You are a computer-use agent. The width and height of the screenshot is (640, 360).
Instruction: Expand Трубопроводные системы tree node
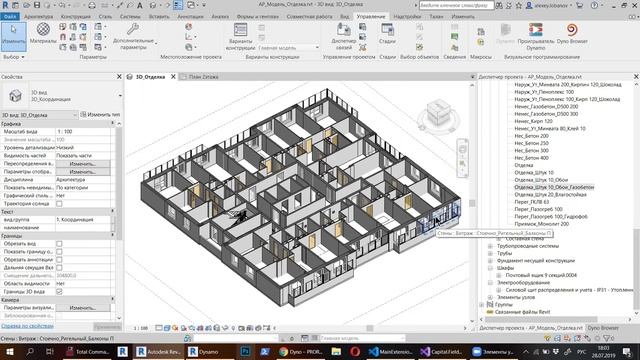tap(490, 246)
